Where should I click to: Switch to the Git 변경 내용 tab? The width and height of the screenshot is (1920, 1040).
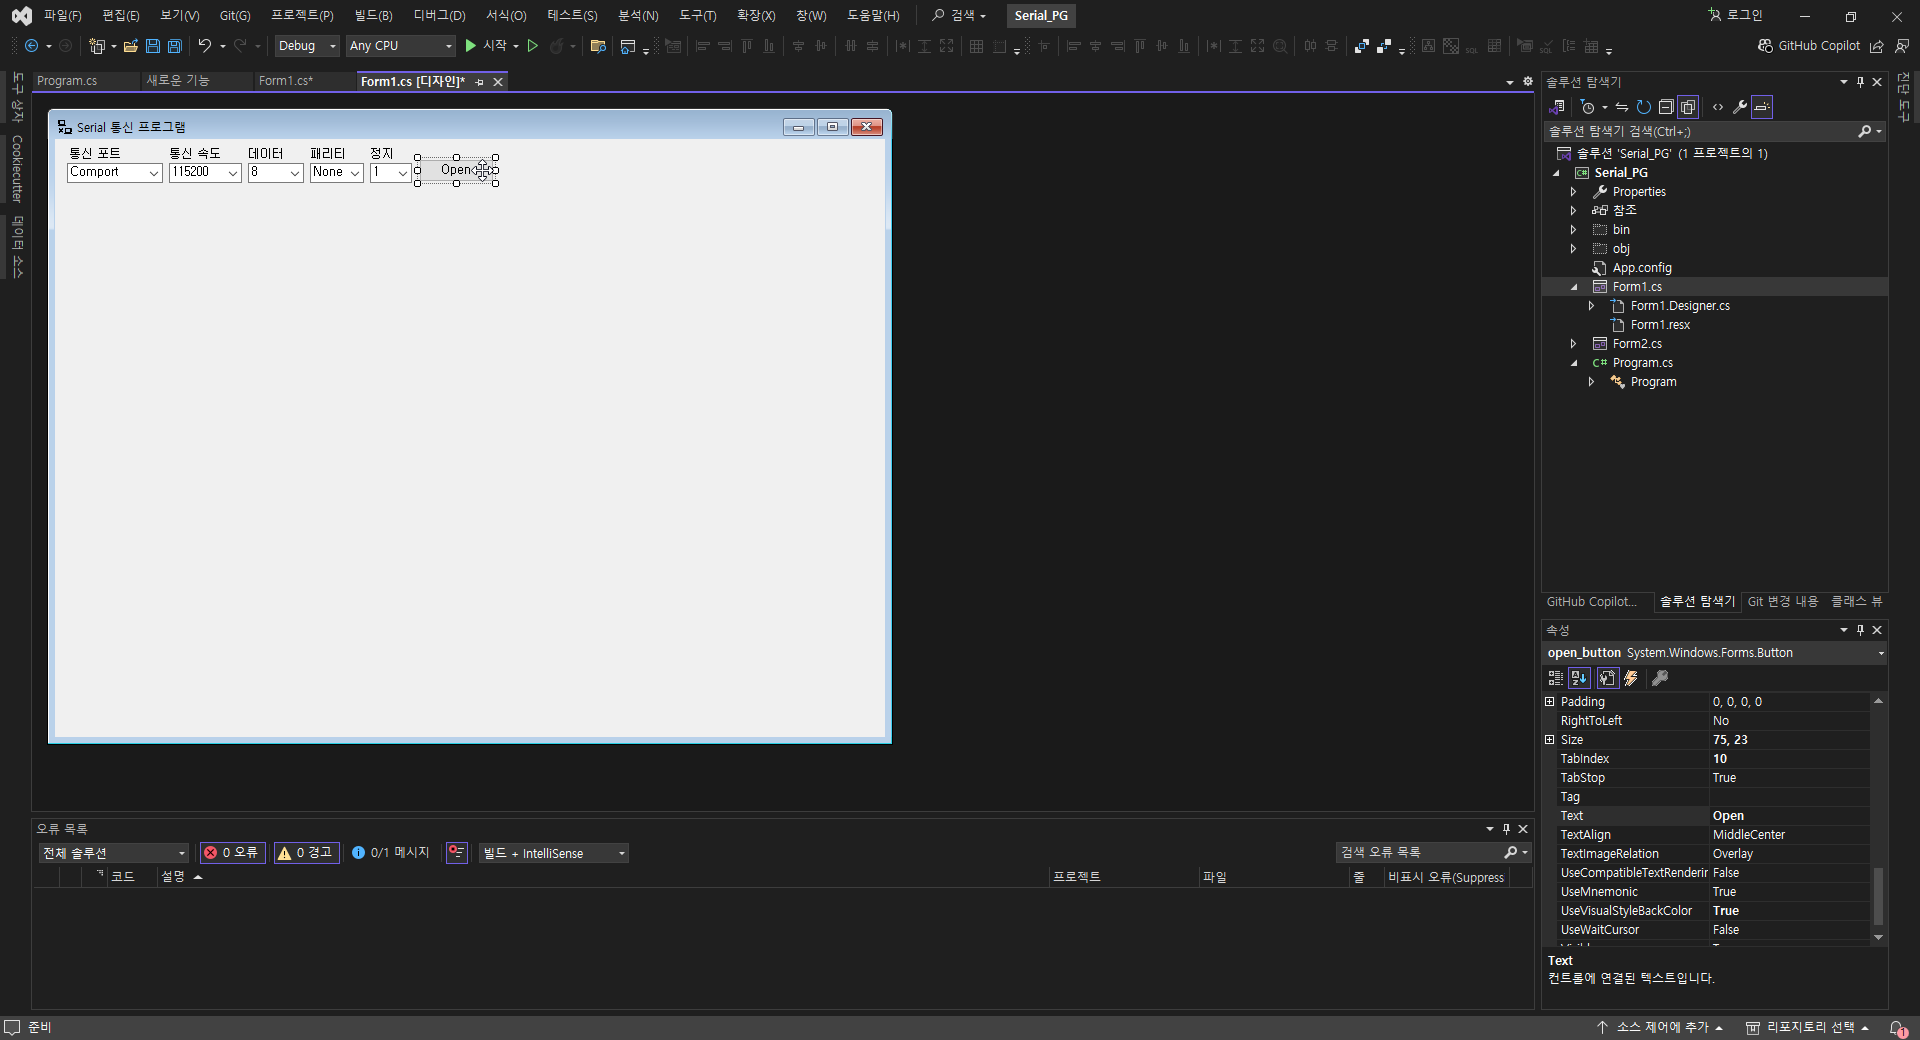pyautogui.click(x=1783, y=602)
